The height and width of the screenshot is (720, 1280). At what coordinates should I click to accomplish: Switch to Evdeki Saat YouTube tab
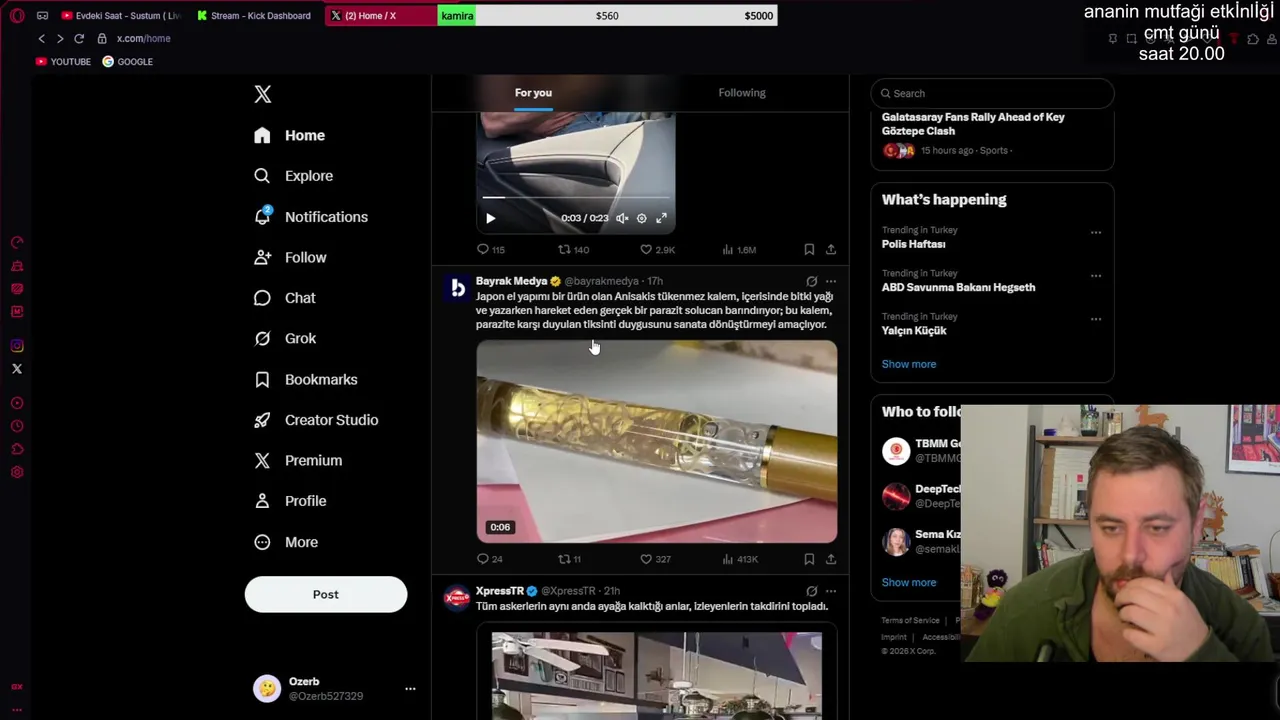(x=120, y=15)
